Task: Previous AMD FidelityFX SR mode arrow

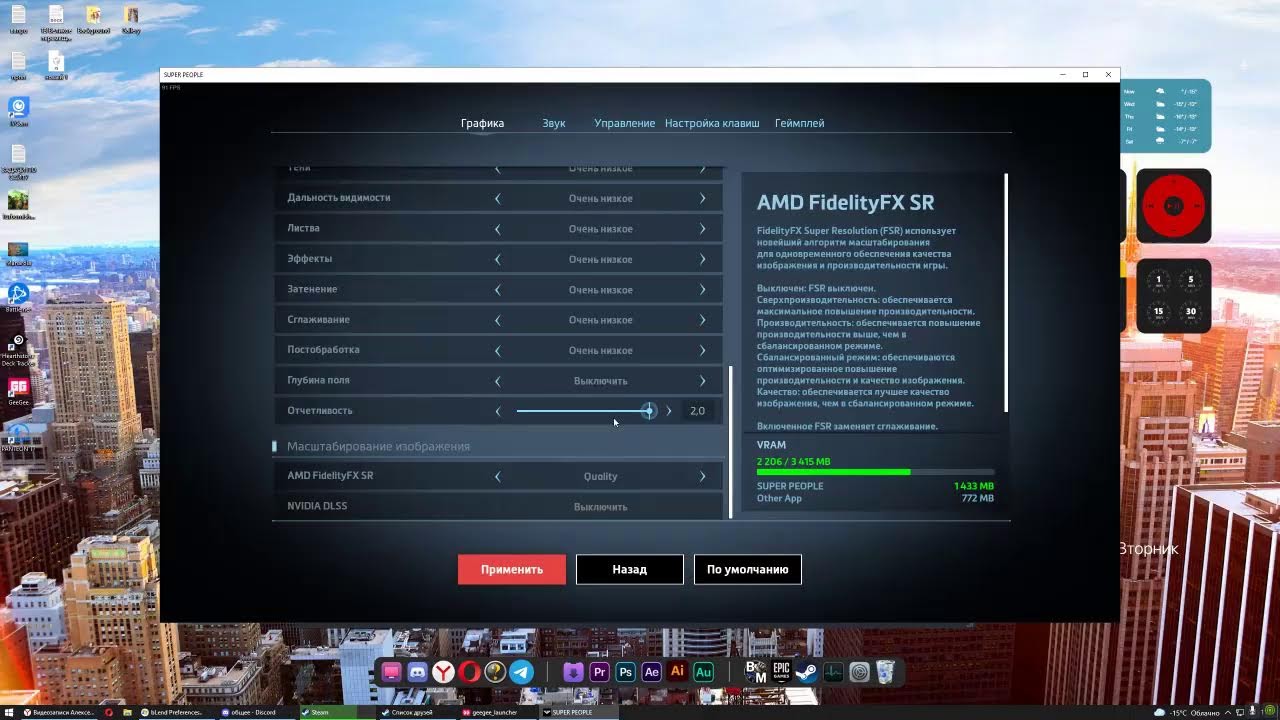Action: 498,477
